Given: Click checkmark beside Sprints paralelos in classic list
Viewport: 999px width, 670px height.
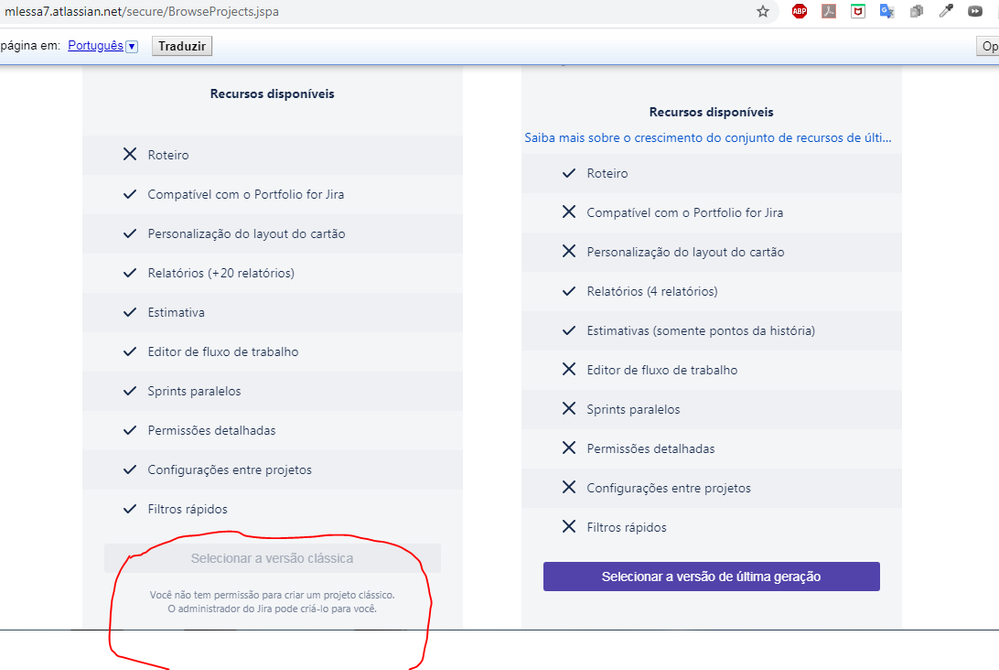Looking at the screenshot, I should tap(129, 391).
